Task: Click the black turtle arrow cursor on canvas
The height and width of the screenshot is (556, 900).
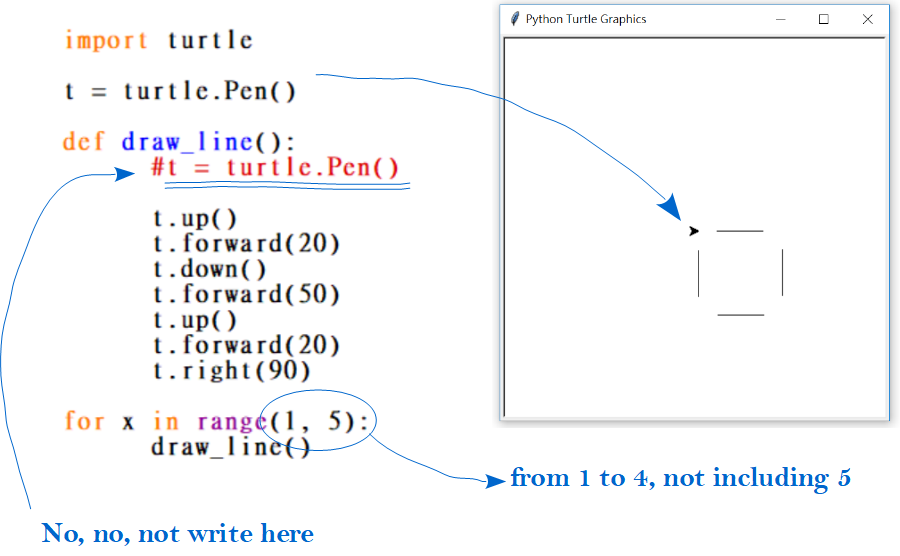Action: click(694, 231)
